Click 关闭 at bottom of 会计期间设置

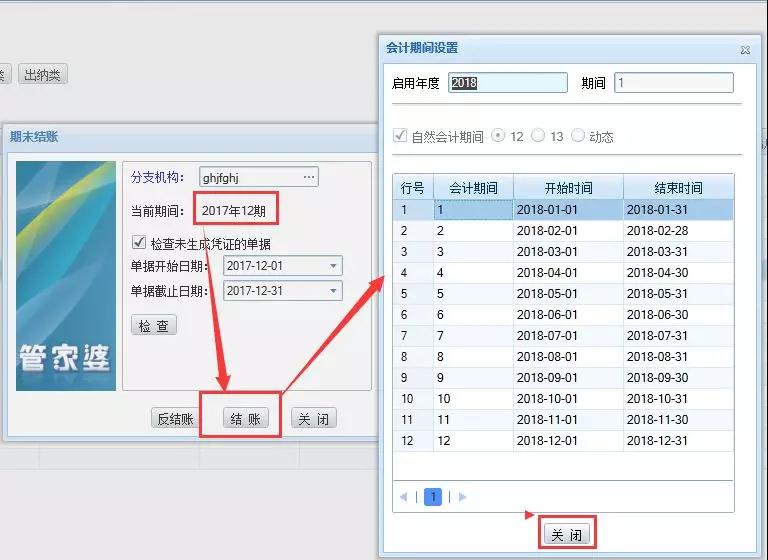click(567, 535)
